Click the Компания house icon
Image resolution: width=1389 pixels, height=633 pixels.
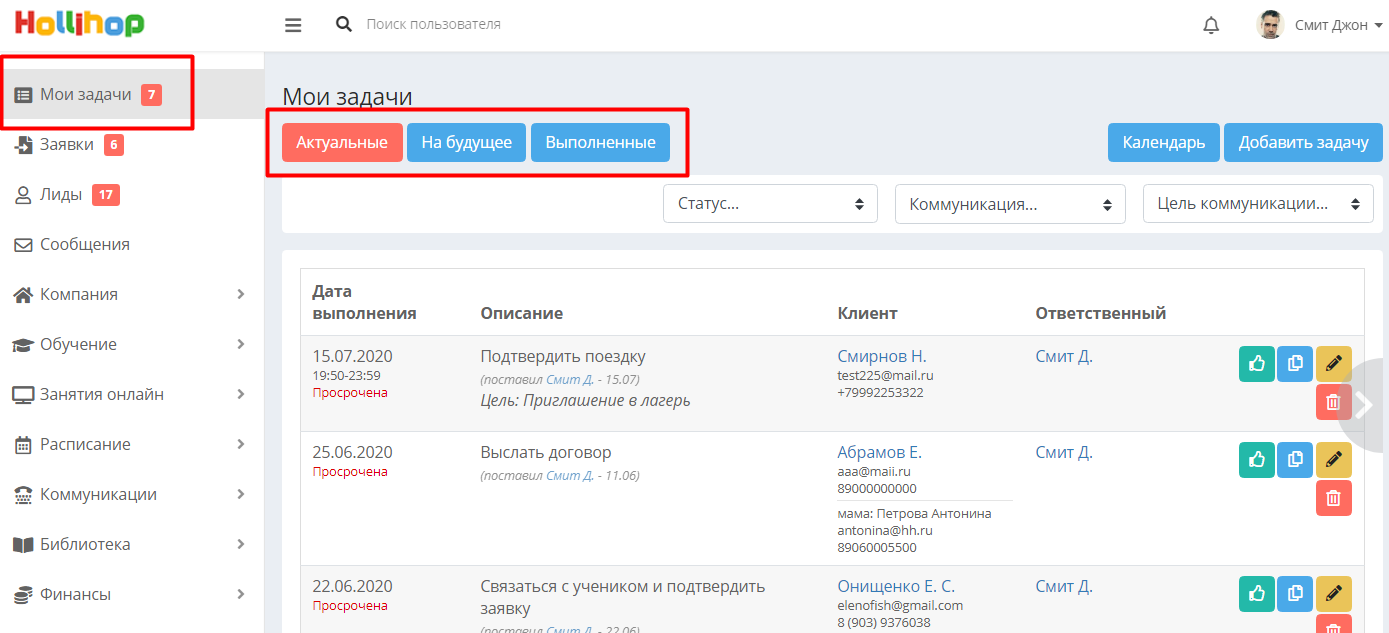click(x=23, y=295)
